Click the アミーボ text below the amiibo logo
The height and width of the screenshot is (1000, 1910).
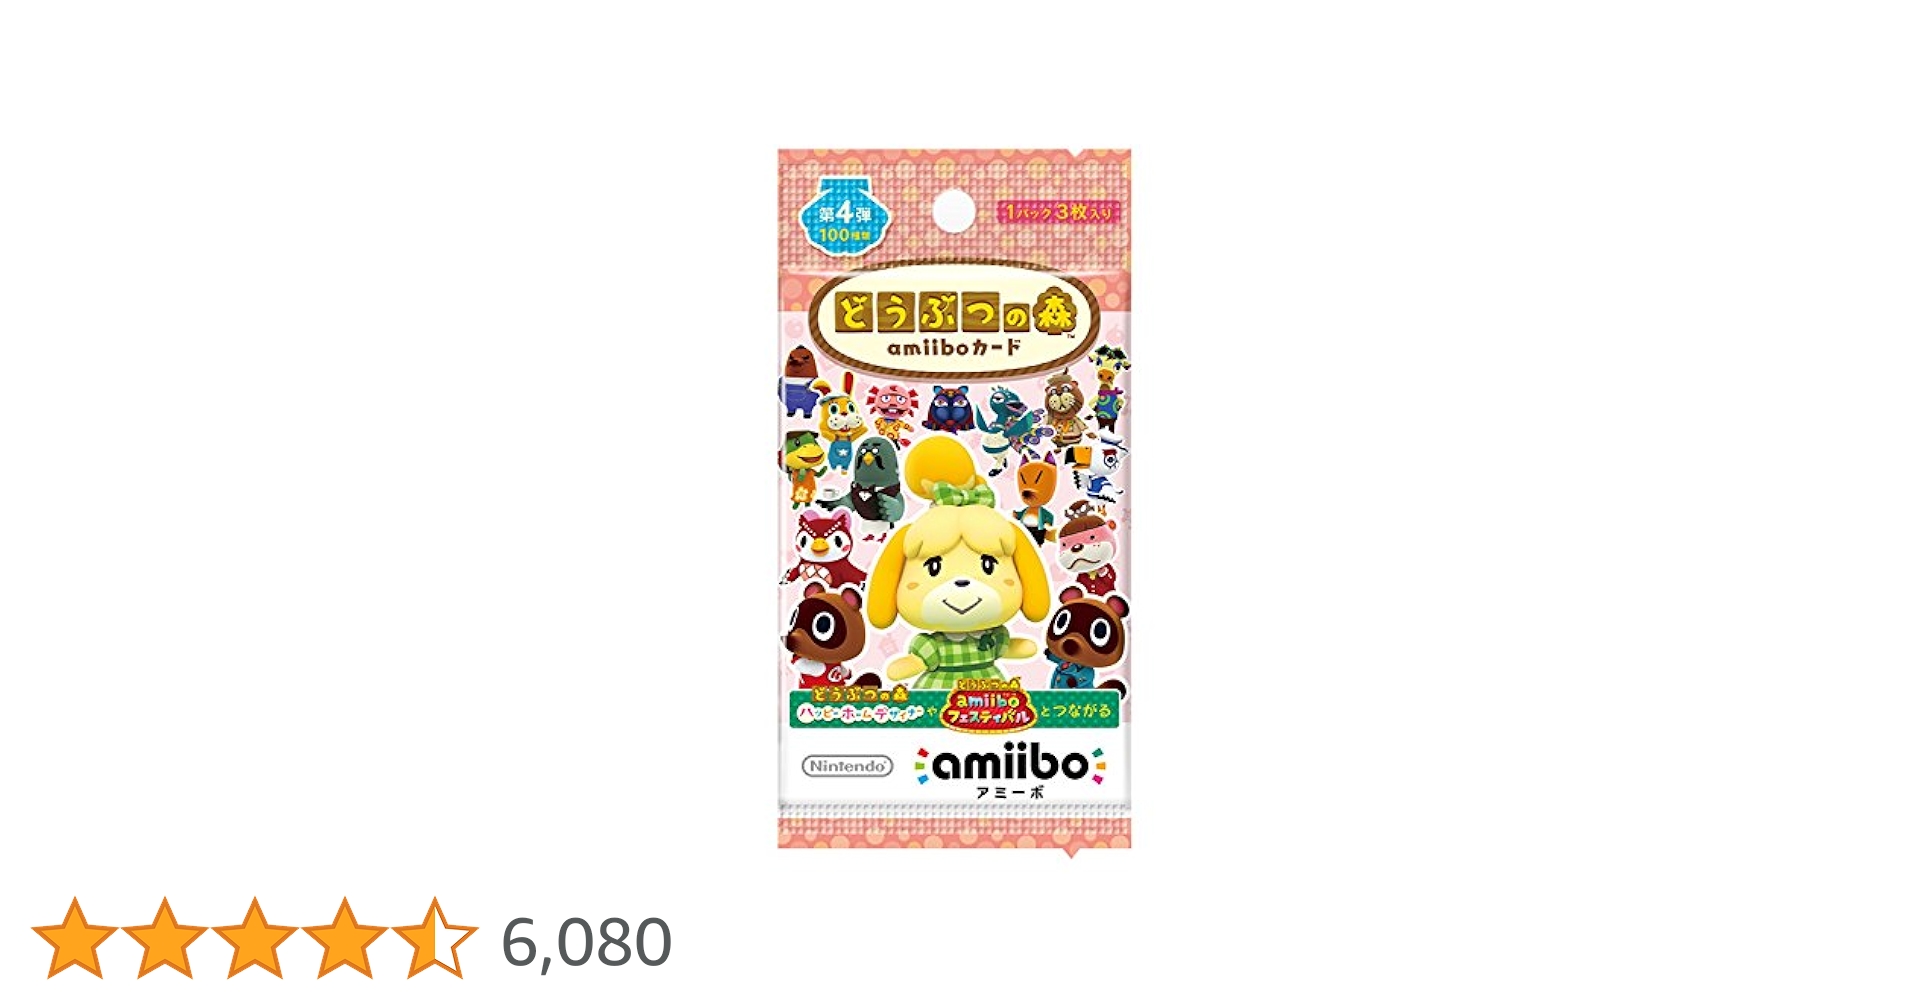1010,793
